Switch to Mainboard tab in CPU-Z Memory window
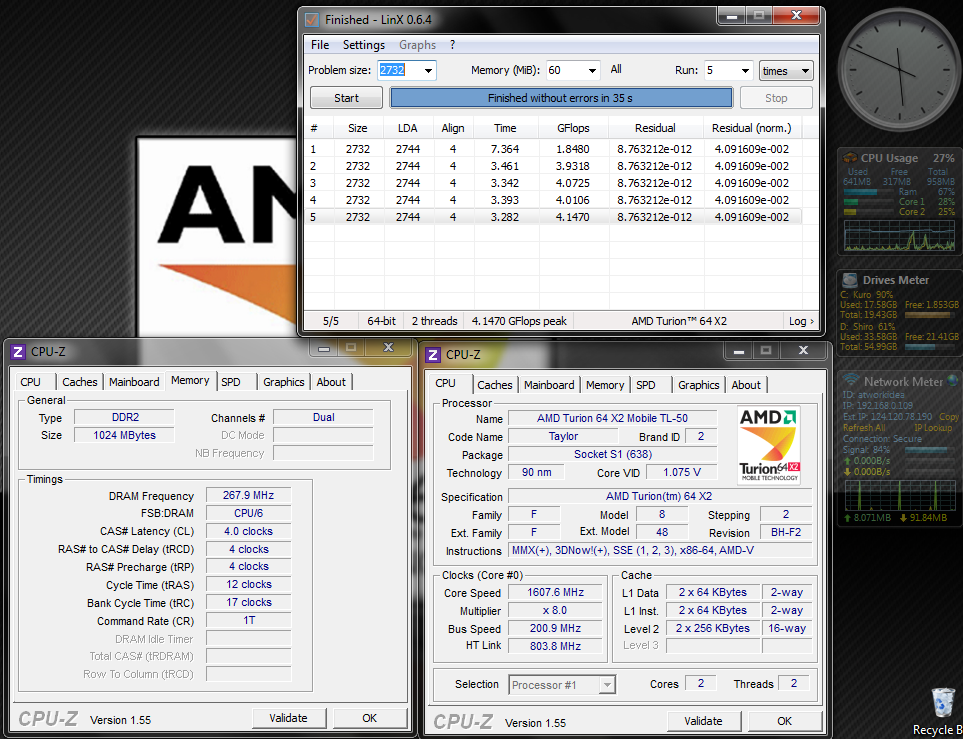The height and width of the screenshot is (739, 963). click(134, 382)
